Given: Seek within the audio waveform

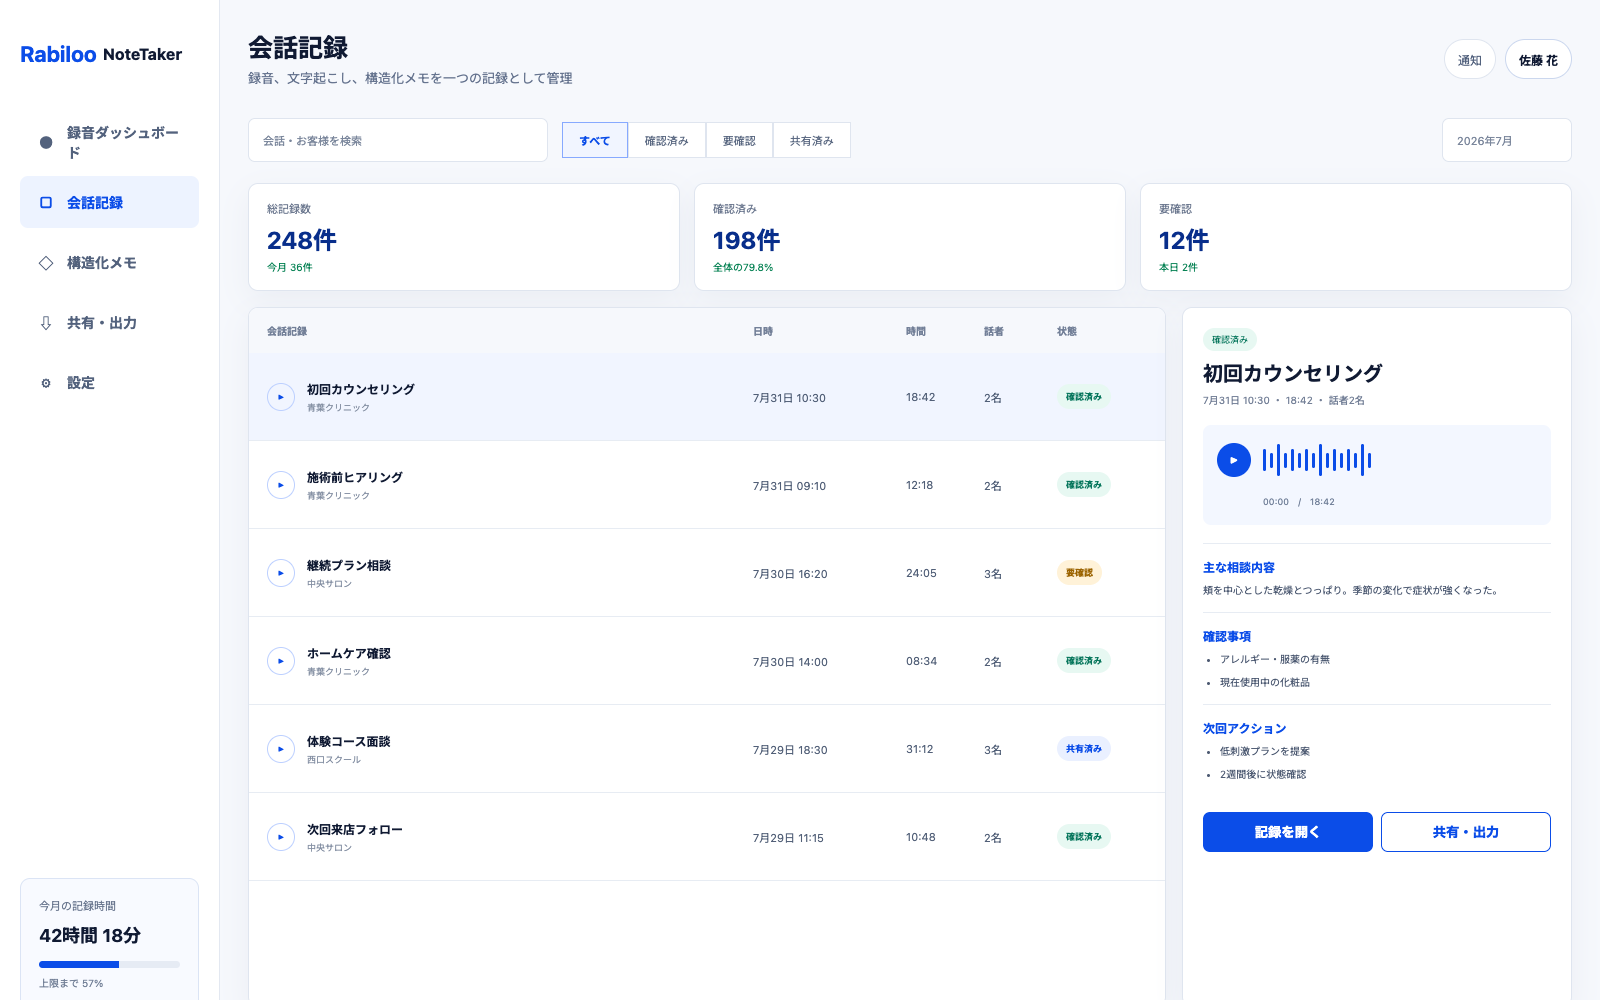Looking at the screenshot, I should 1317,460.
